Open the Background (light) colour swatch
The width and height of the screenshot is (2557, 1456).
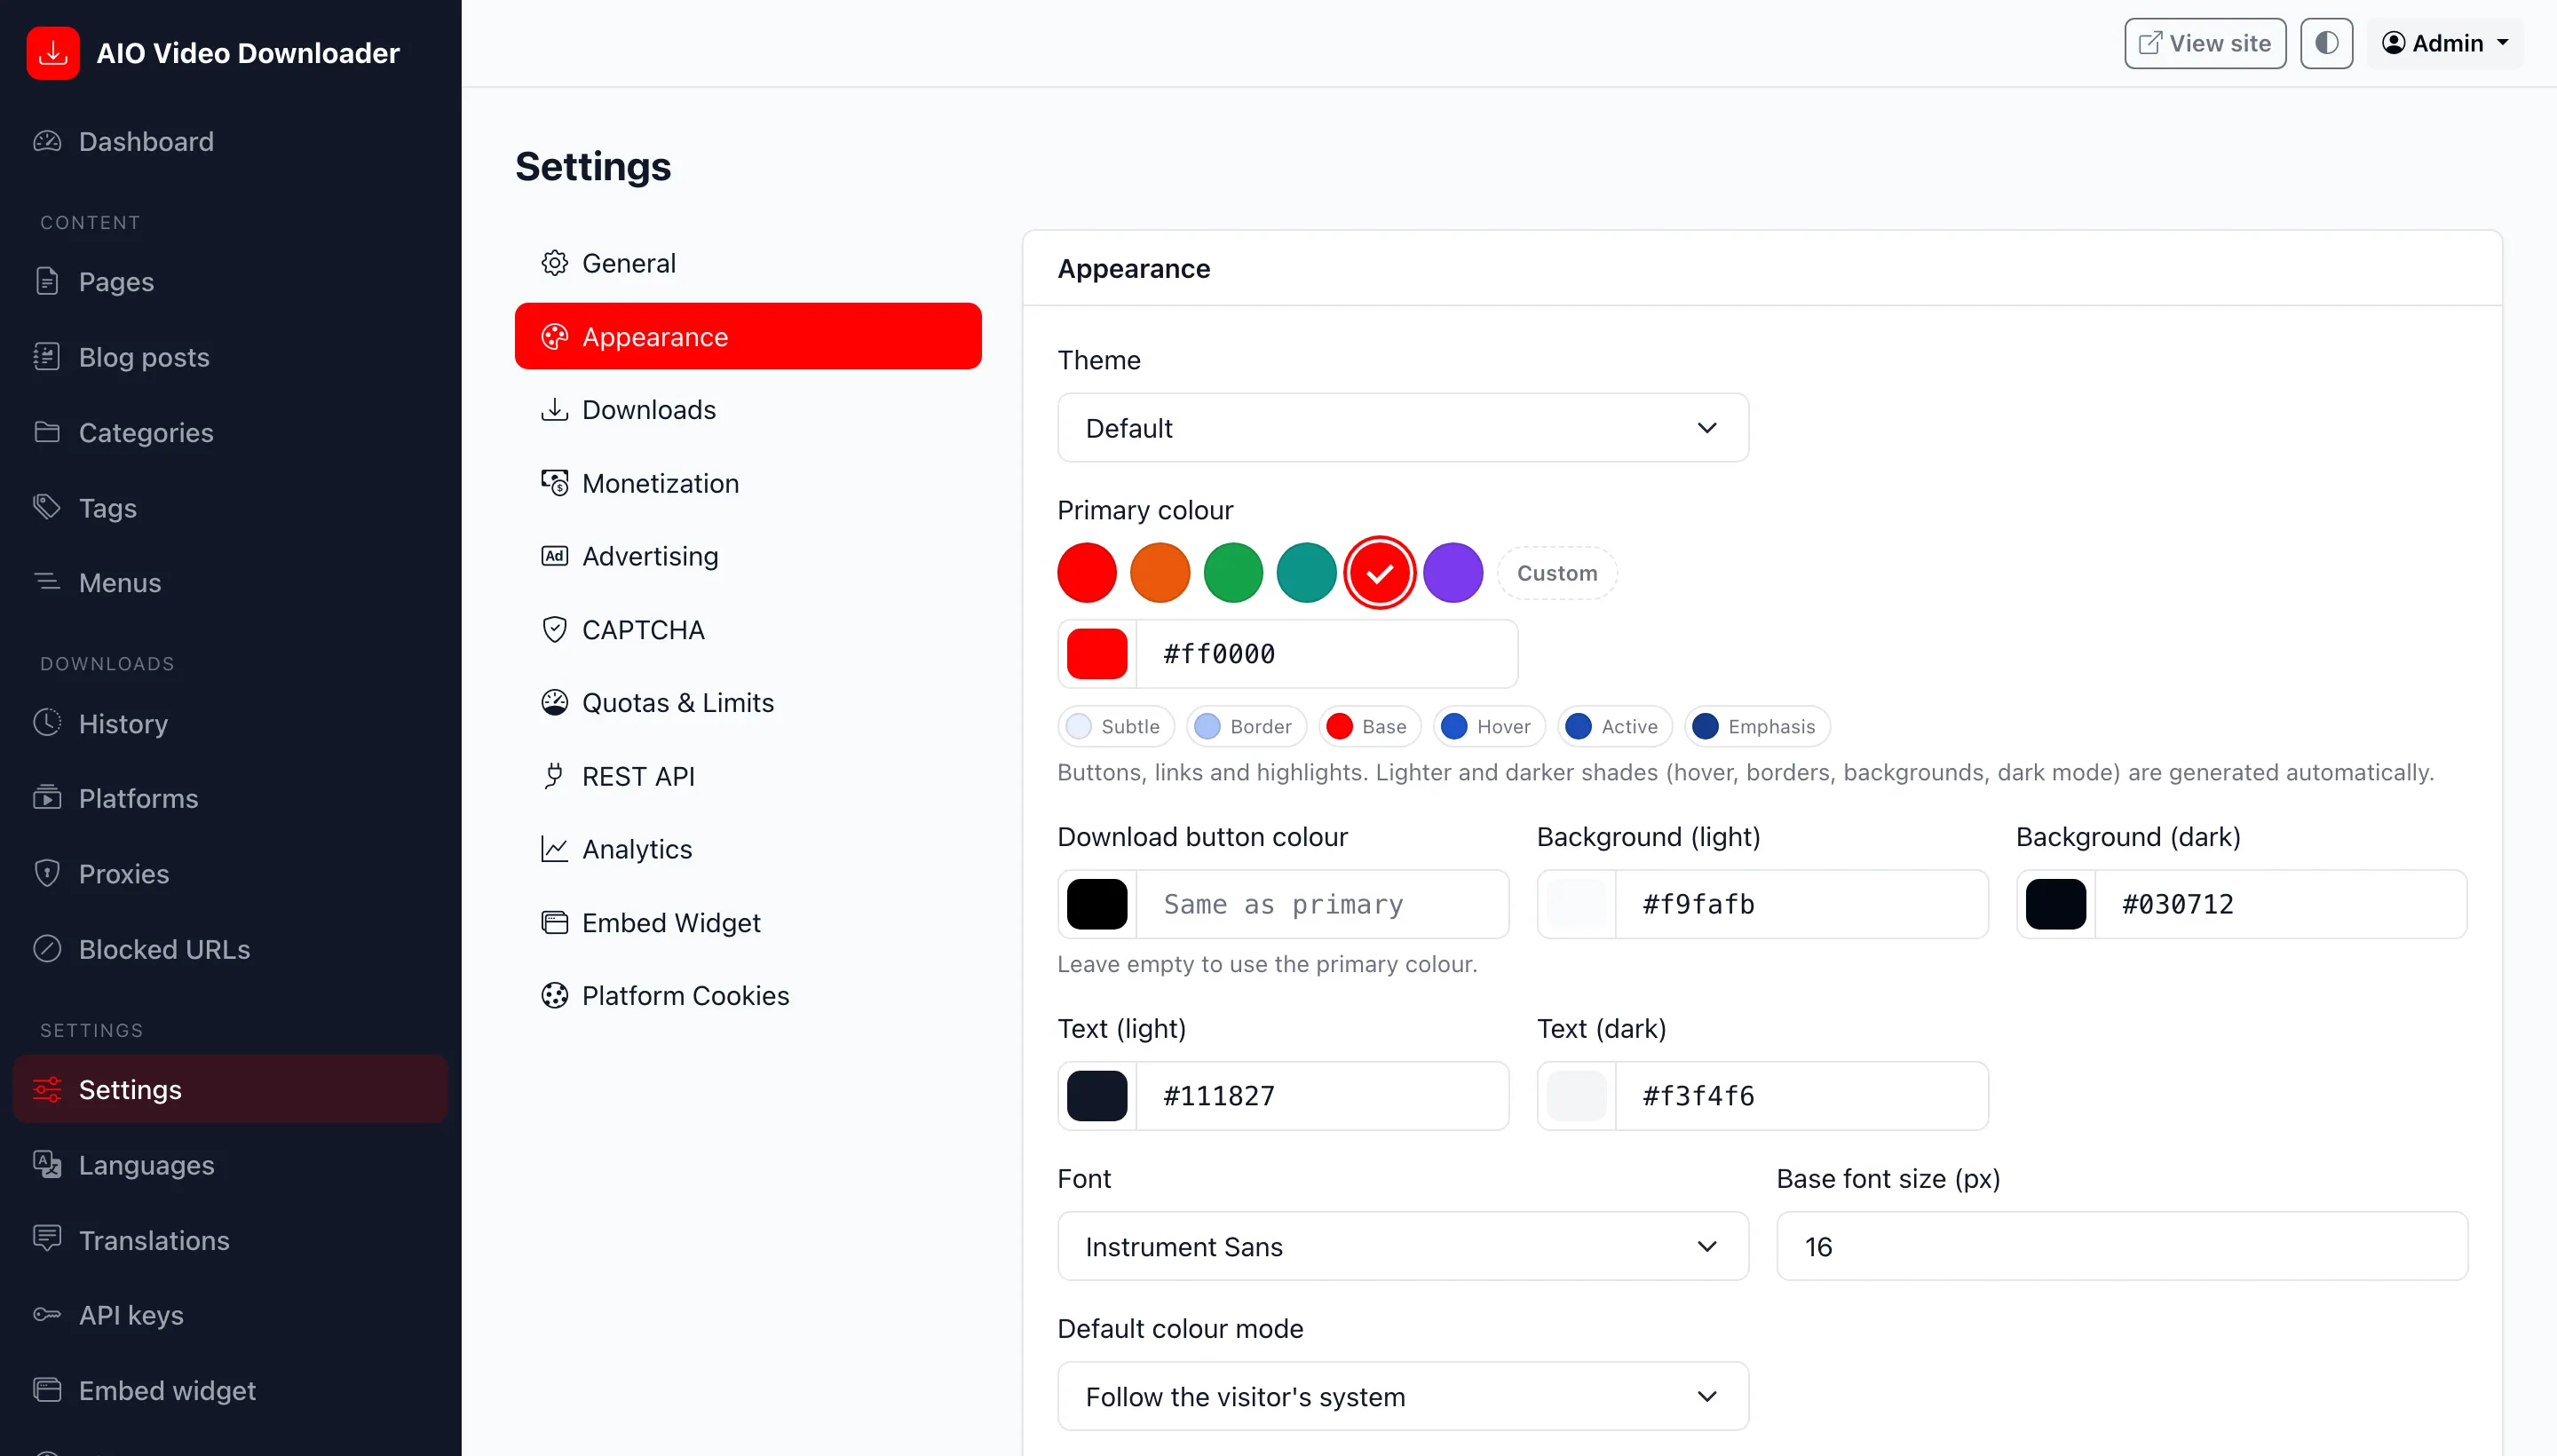pos(1576,904)
